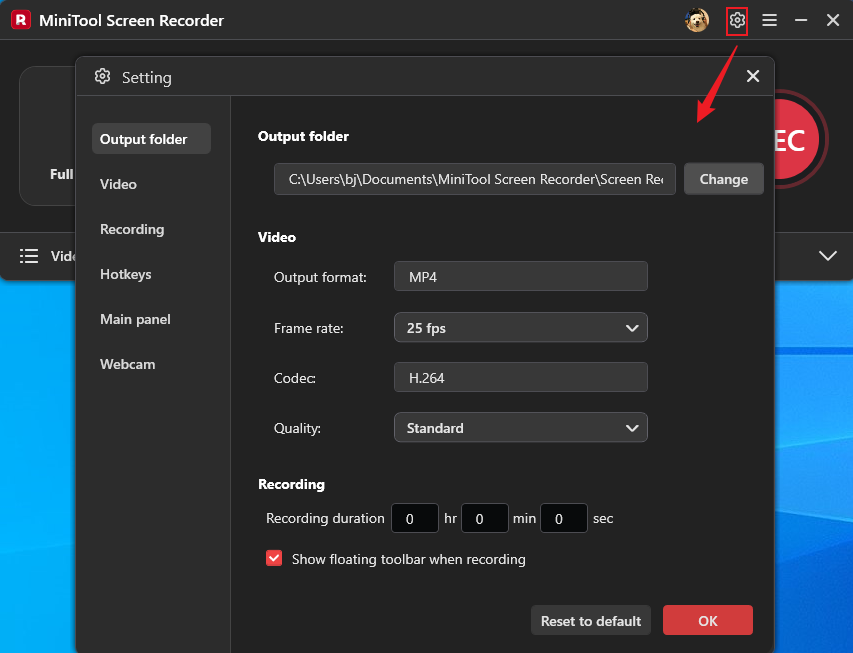Click the Change button for output folder
The width and height of the screenshot is (853, 653).
point(723,179)
